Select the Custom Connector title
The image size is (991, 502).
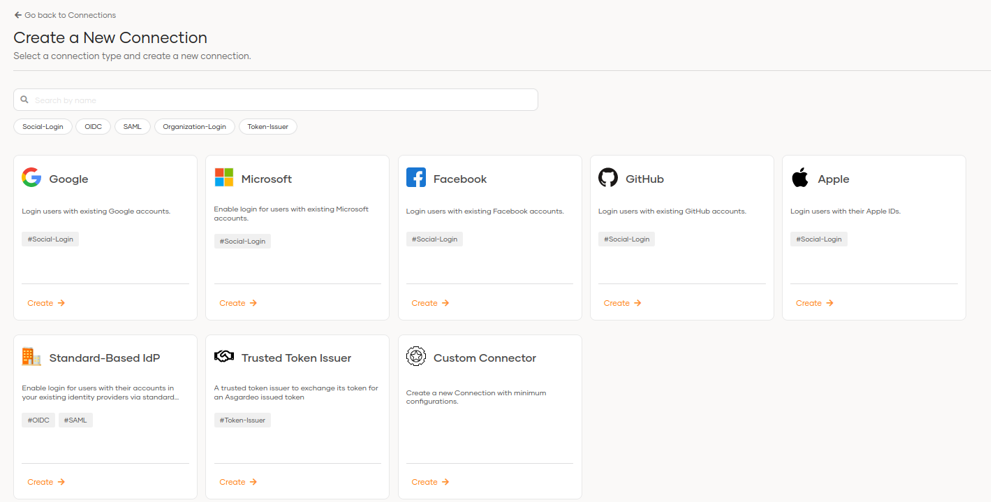[x=485, y=358]
